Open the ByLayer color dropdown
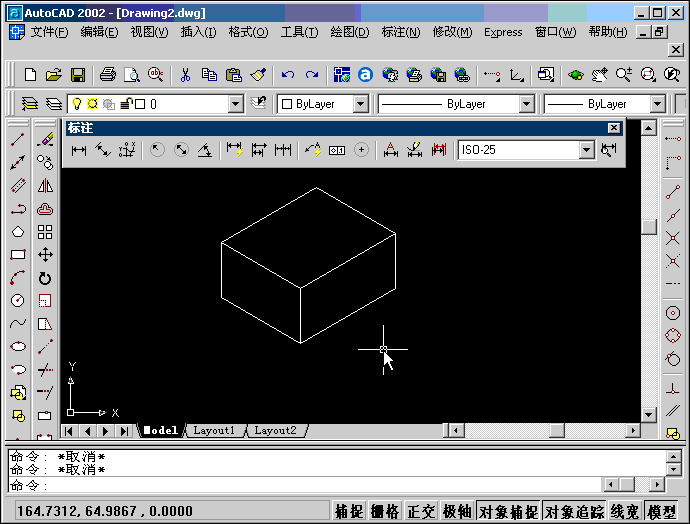 tap(360, 104)
